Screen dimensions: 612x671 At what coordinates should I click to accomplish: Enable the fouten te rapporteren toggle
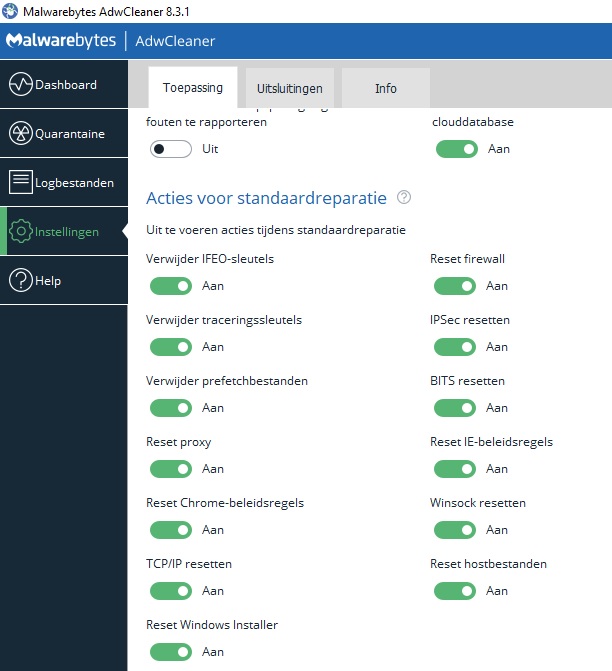pos(170,149)
